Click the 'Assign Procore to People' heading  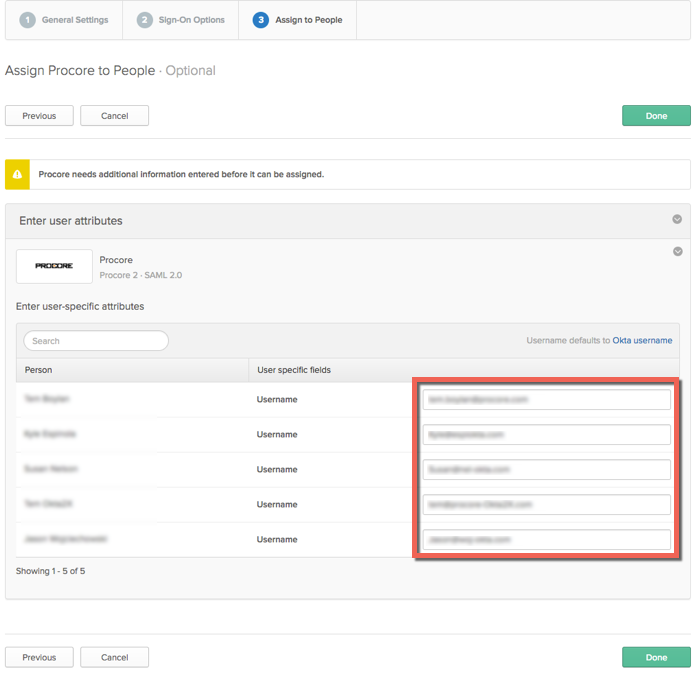coord(80,71)
